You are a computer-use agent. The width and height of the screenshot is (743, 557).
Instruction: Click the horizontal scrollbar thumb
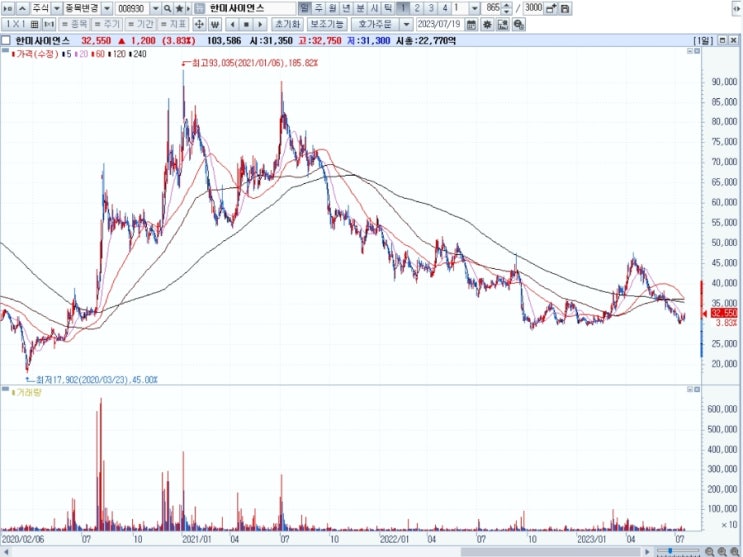tap(551, 552)
